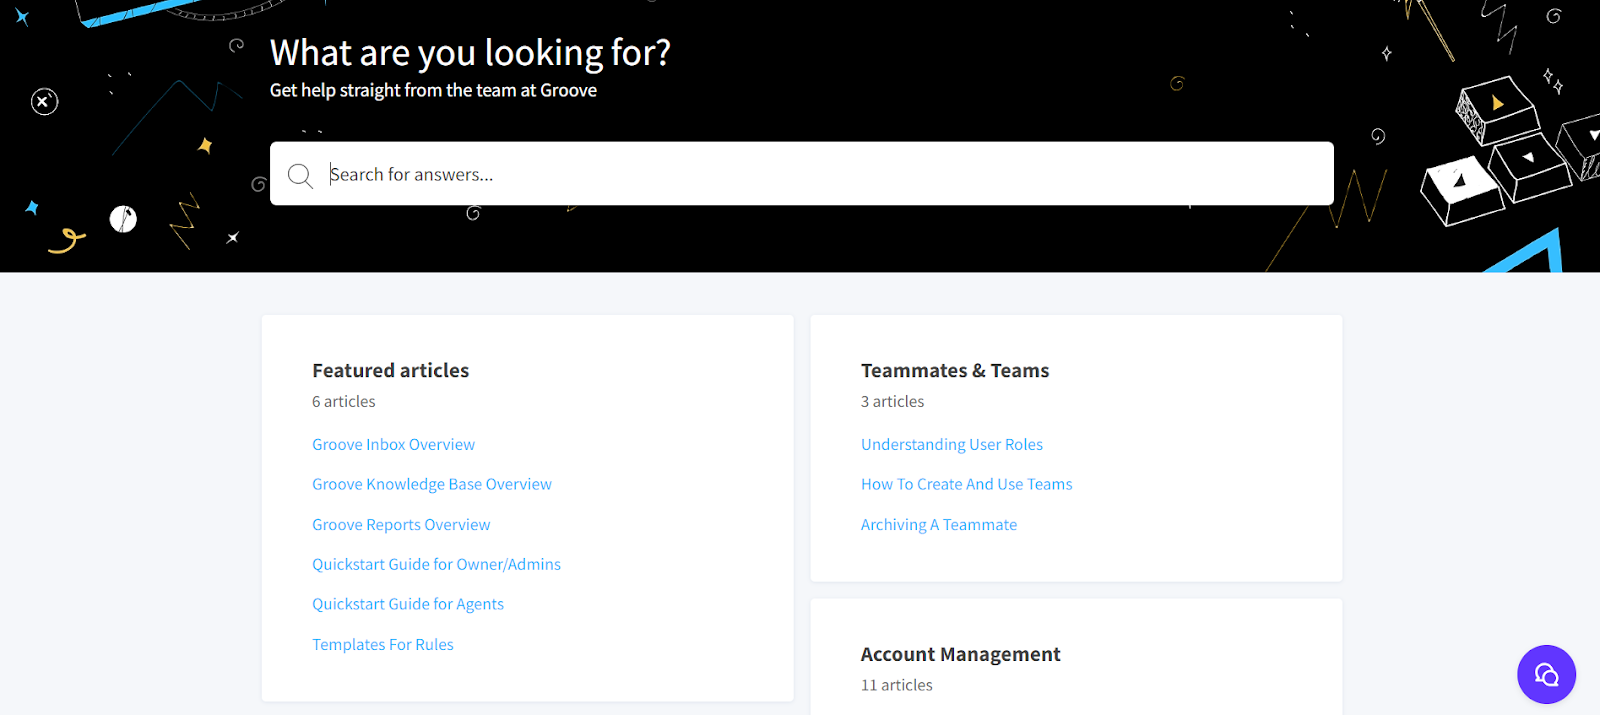Select the Account Management category heading
Image resolution: width=1600 pixels, height=715 pixels.
(960, 655)
